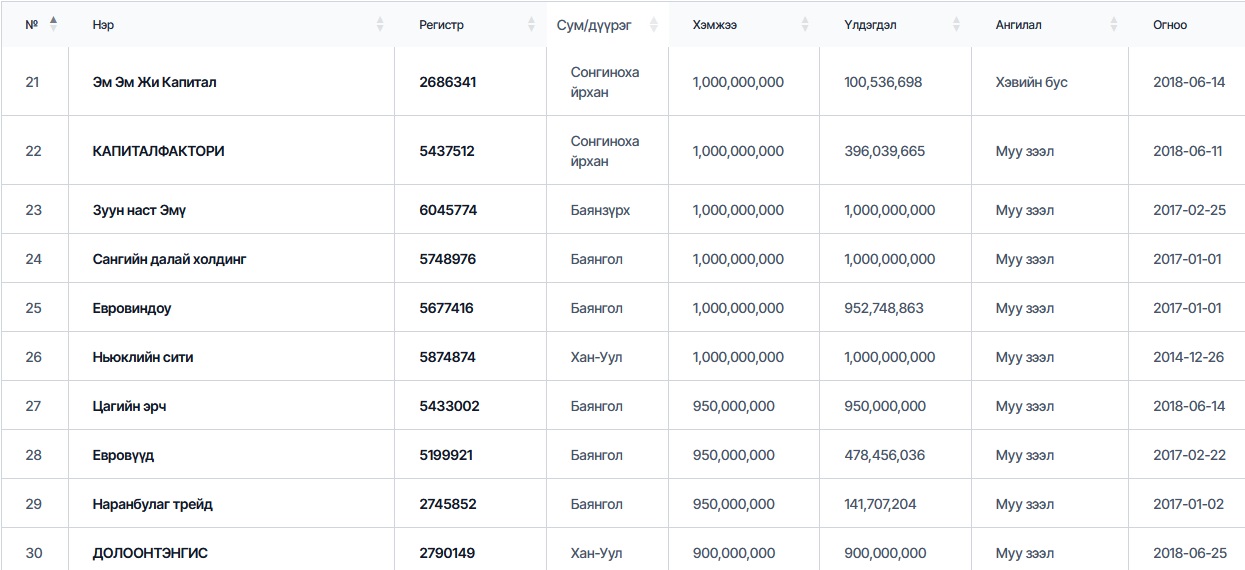
Task: Click the sort arrows in Сум/дүүрэг header
Action: [654, 24]
